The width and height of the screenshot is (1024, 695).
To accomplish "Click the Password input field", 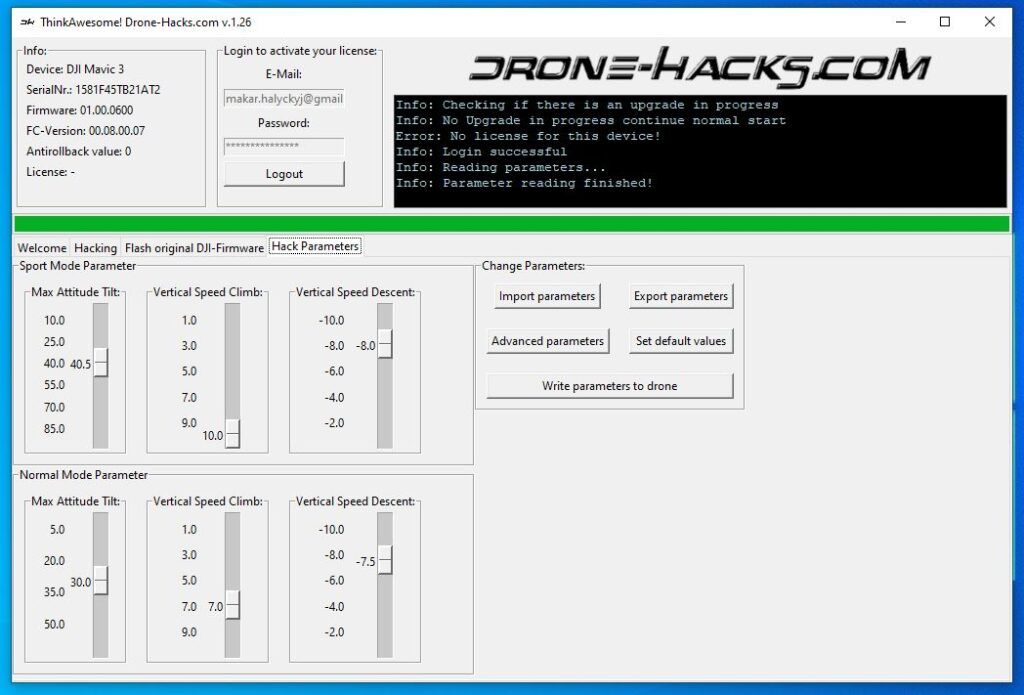I will [284, 146].
